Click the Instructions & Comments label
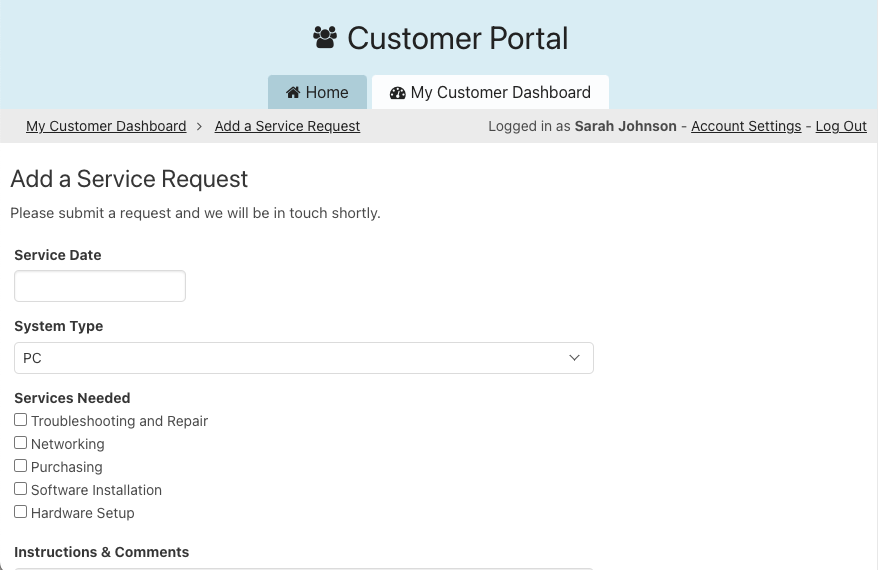878x570 pixels. tap(101, 552)
